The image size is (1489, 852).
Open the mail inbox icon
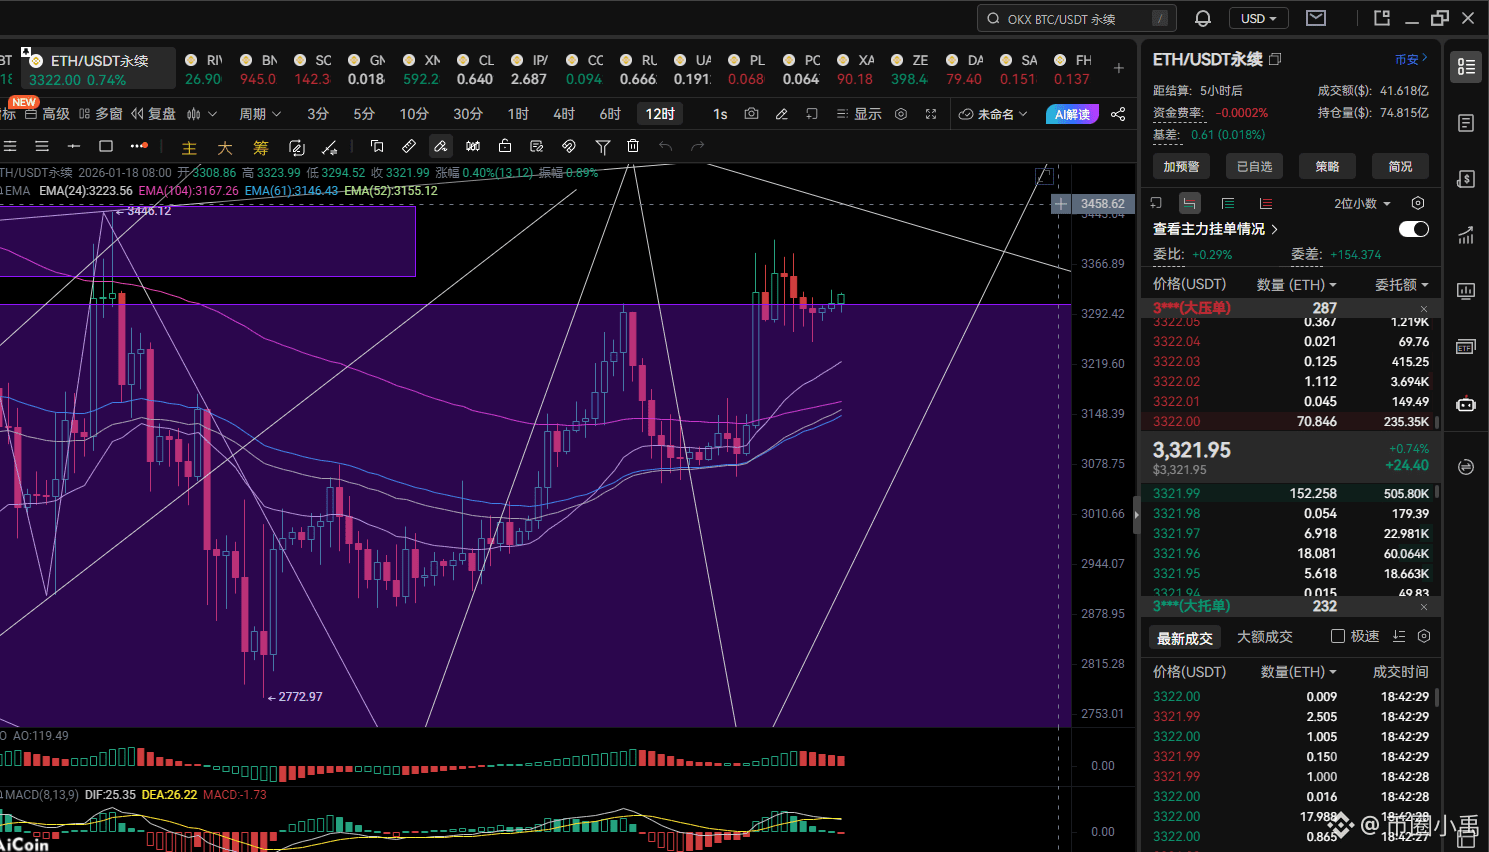(x=1316, y=18)
